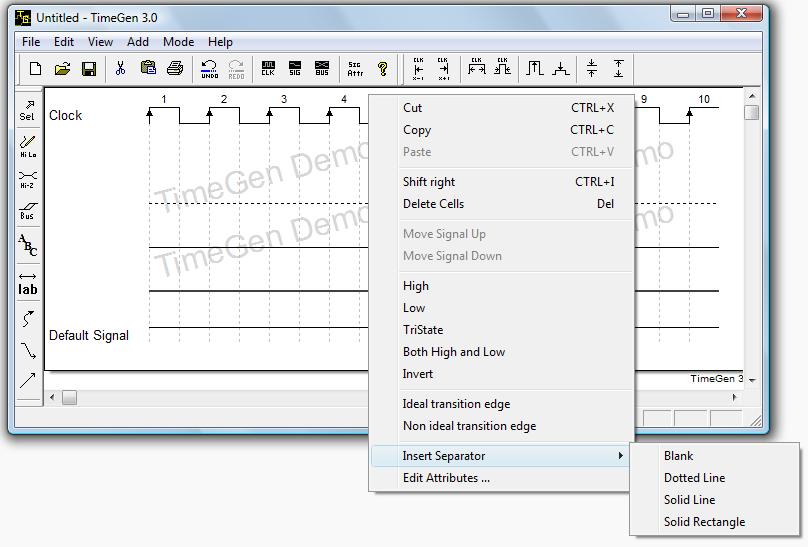Select the Sel pointer tool

27,110
